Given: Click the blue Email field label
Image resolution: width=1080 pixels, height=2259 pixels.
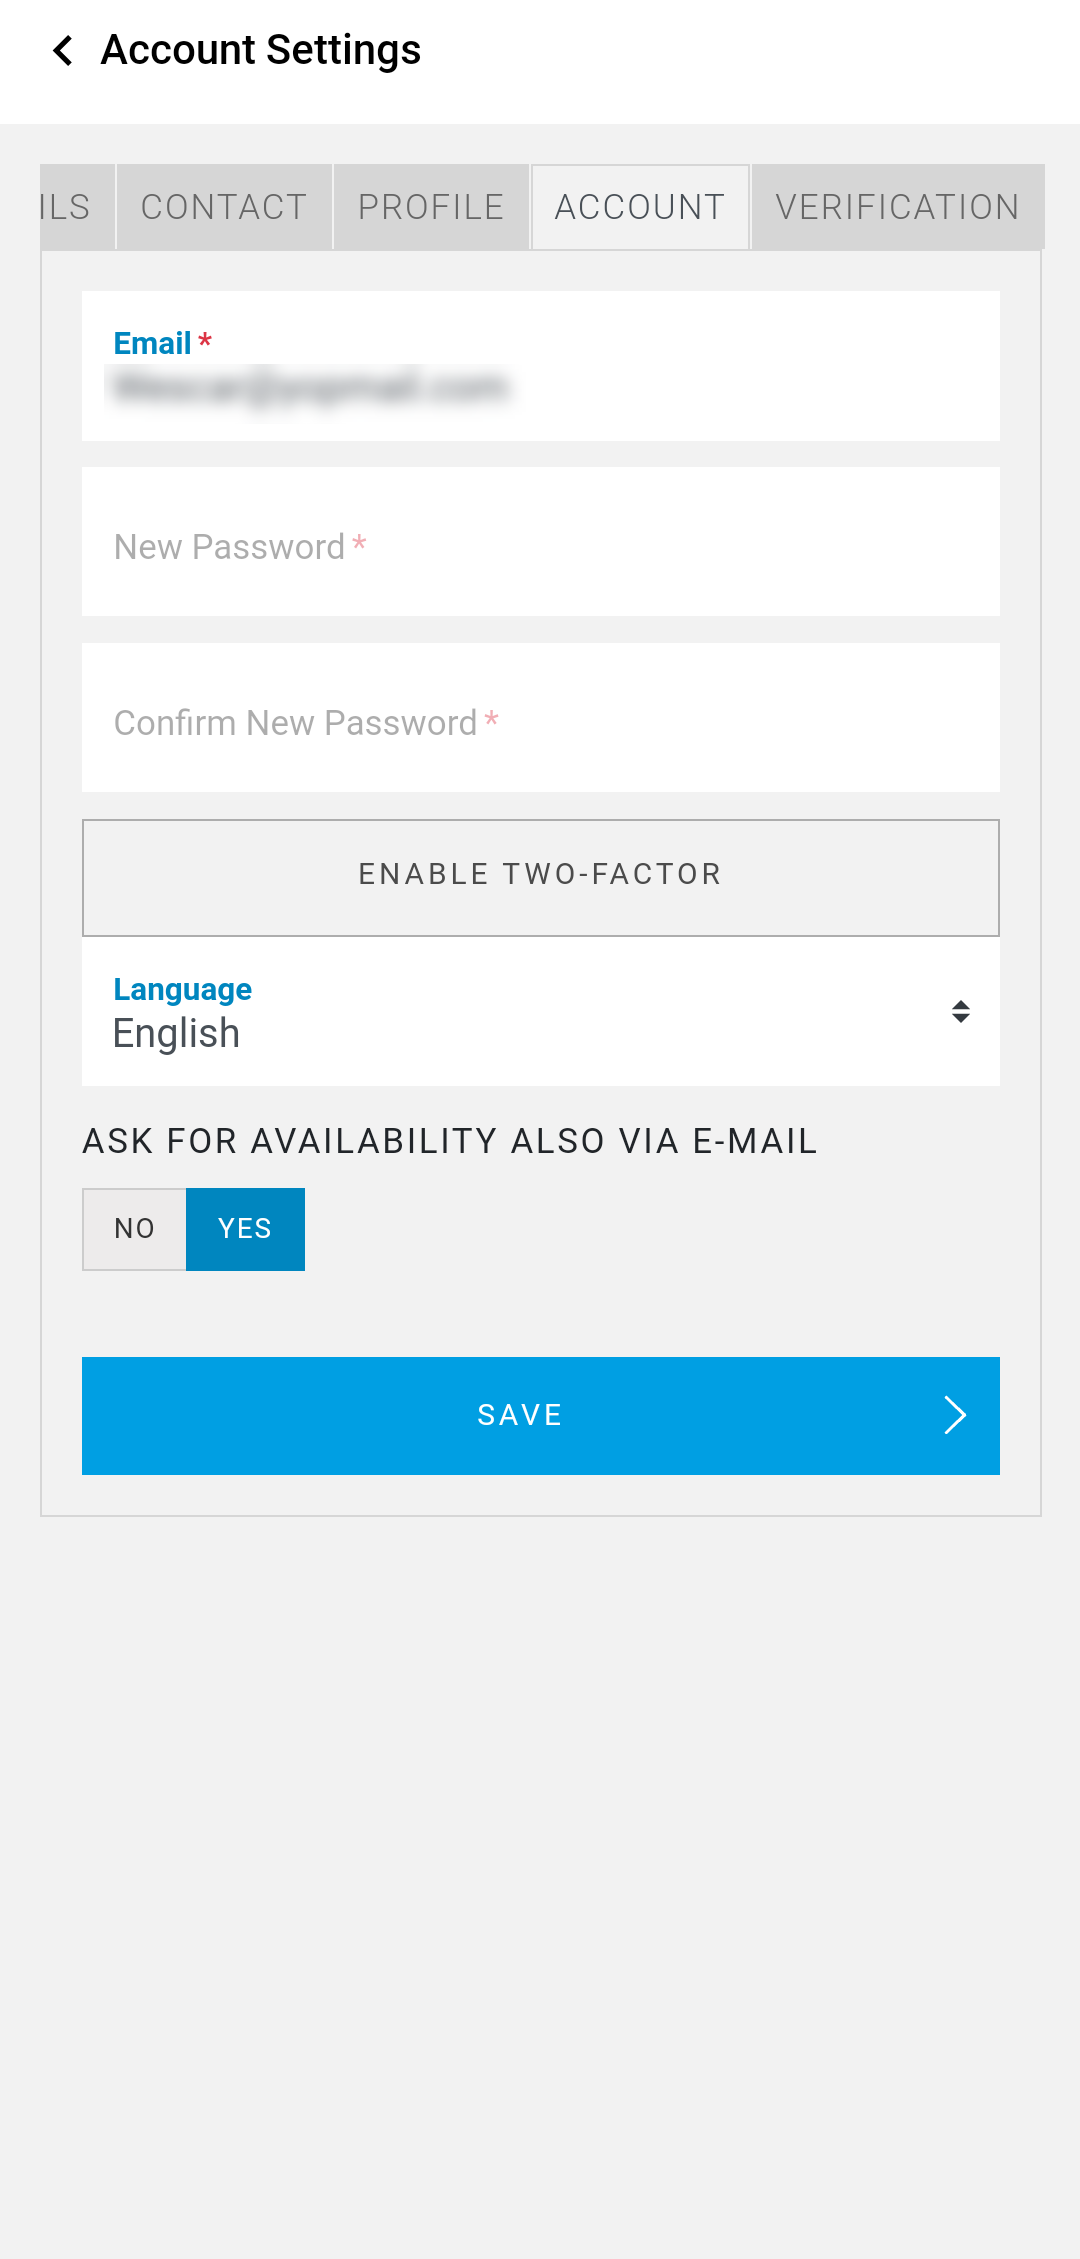Looking at the screenshot, I should click(x=152, y=343).
